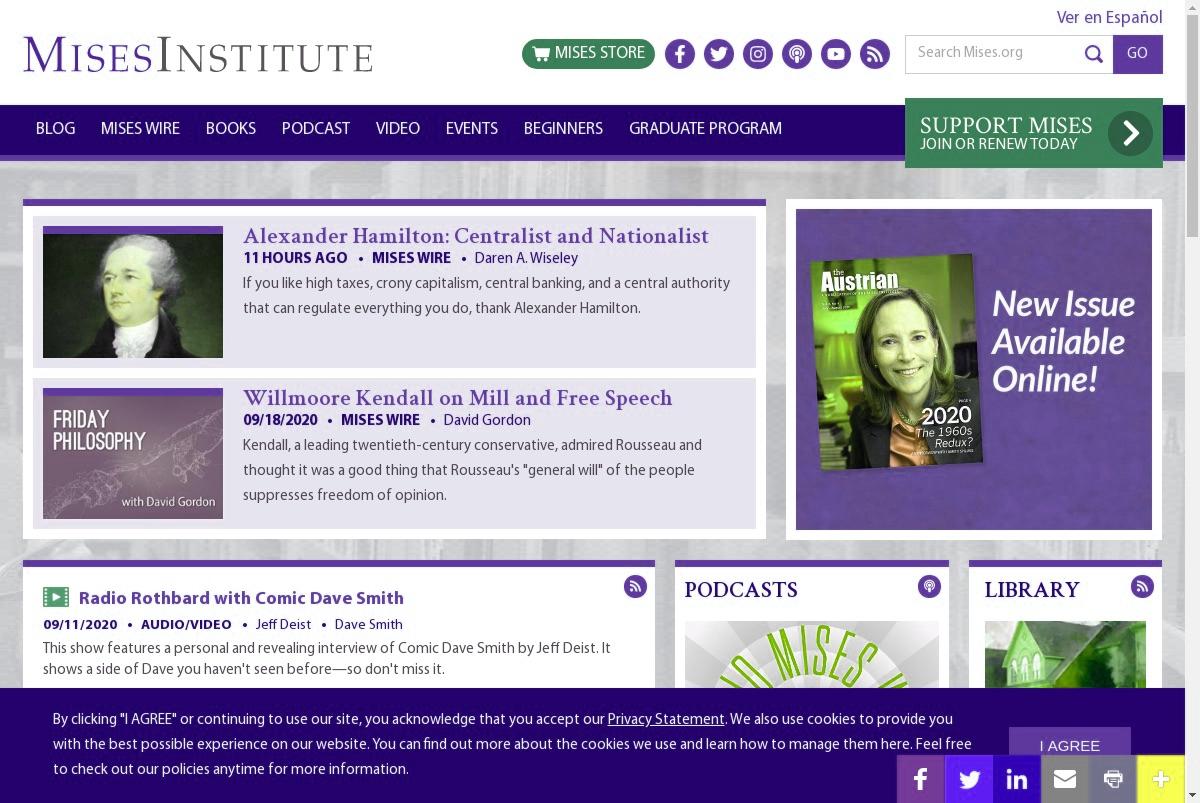Click author Daren A. Wiseley
The width and height of the screenshot is (1200, 803).
[526, 258]
